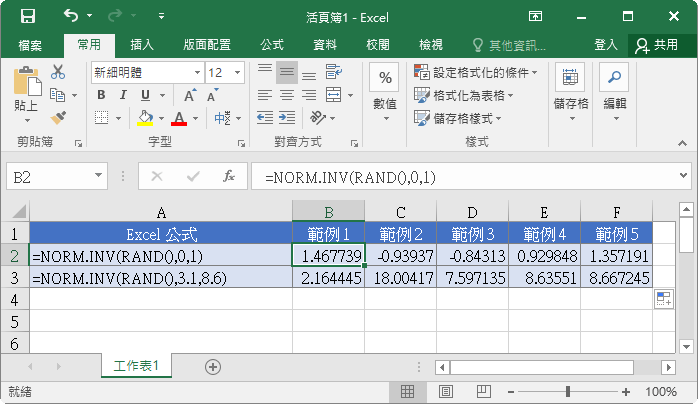Switch to Normal view in status bar
This screenshot has height=404, width=698.
407,392
